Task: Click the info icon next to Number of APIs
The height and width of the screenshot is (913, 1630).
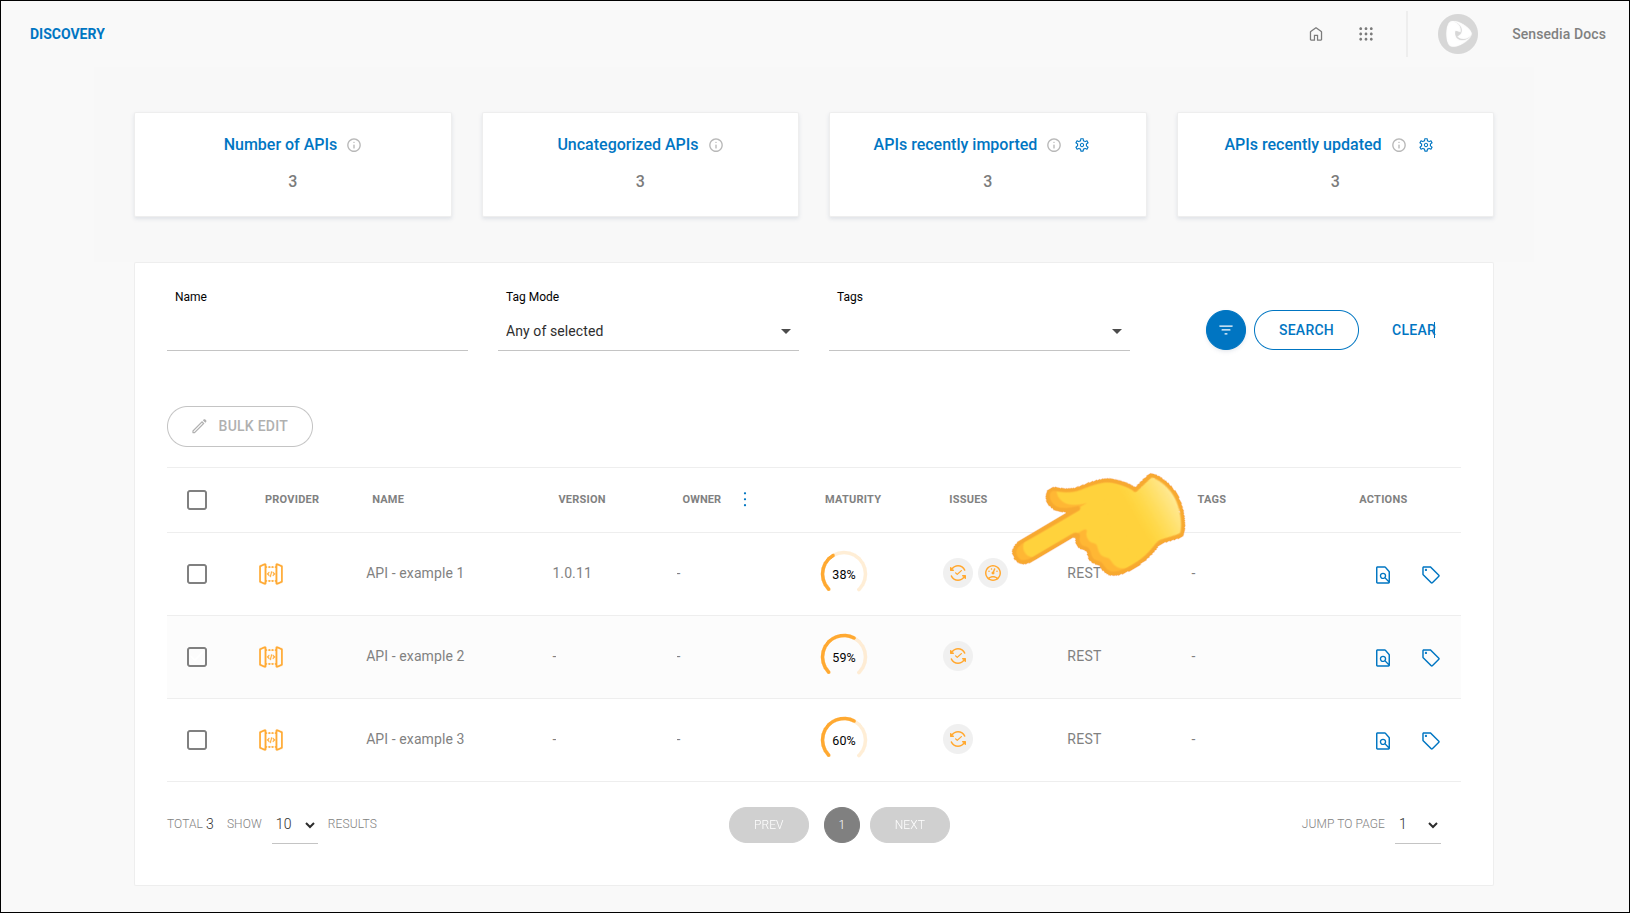Action: click(354, 144)
